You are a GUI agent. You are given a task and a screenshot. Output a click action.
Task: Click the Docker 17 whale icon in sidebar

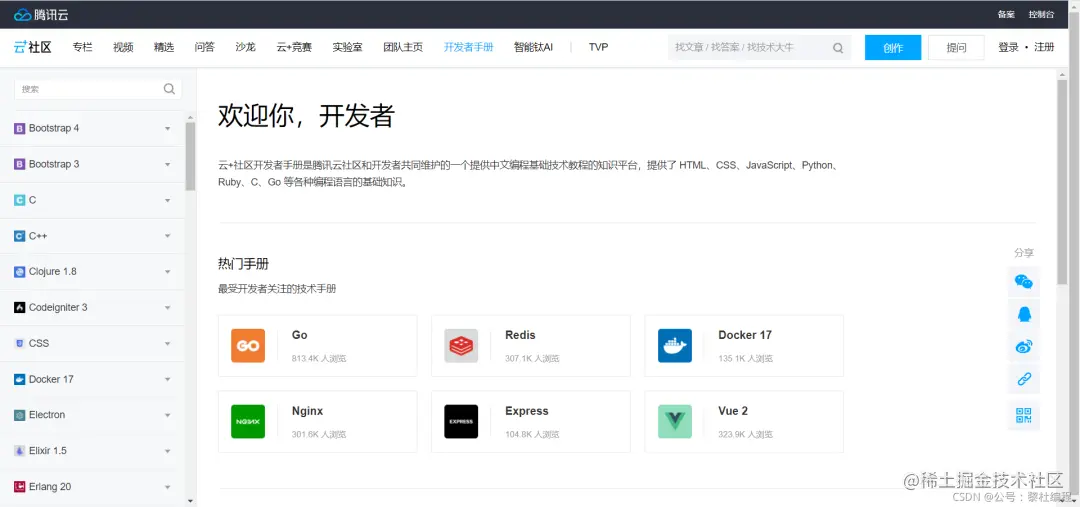point(19,380)
